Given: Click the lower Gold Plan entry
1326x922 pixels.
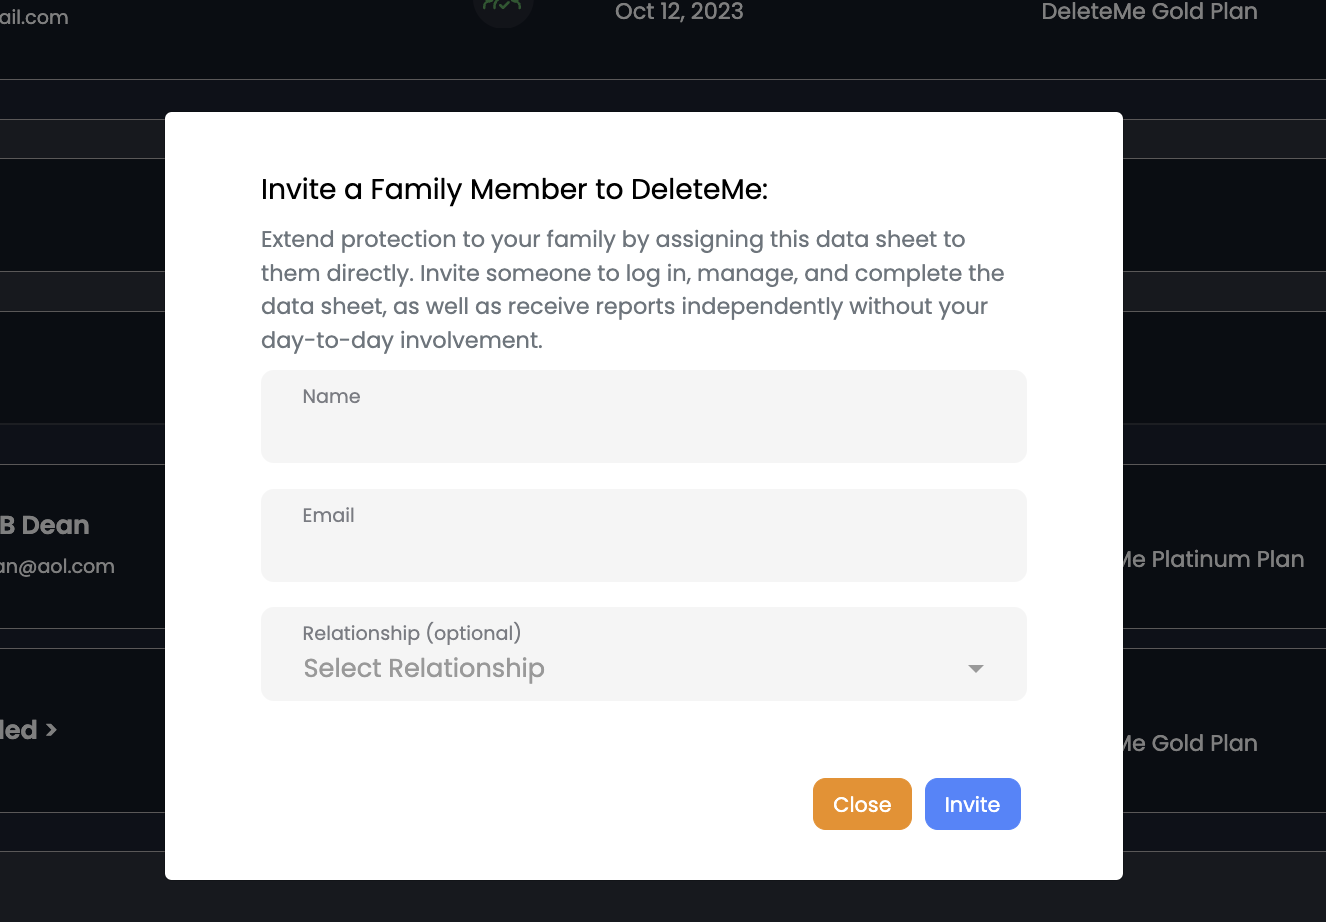Looking at the screenshot, I should tap(1190, 743).
